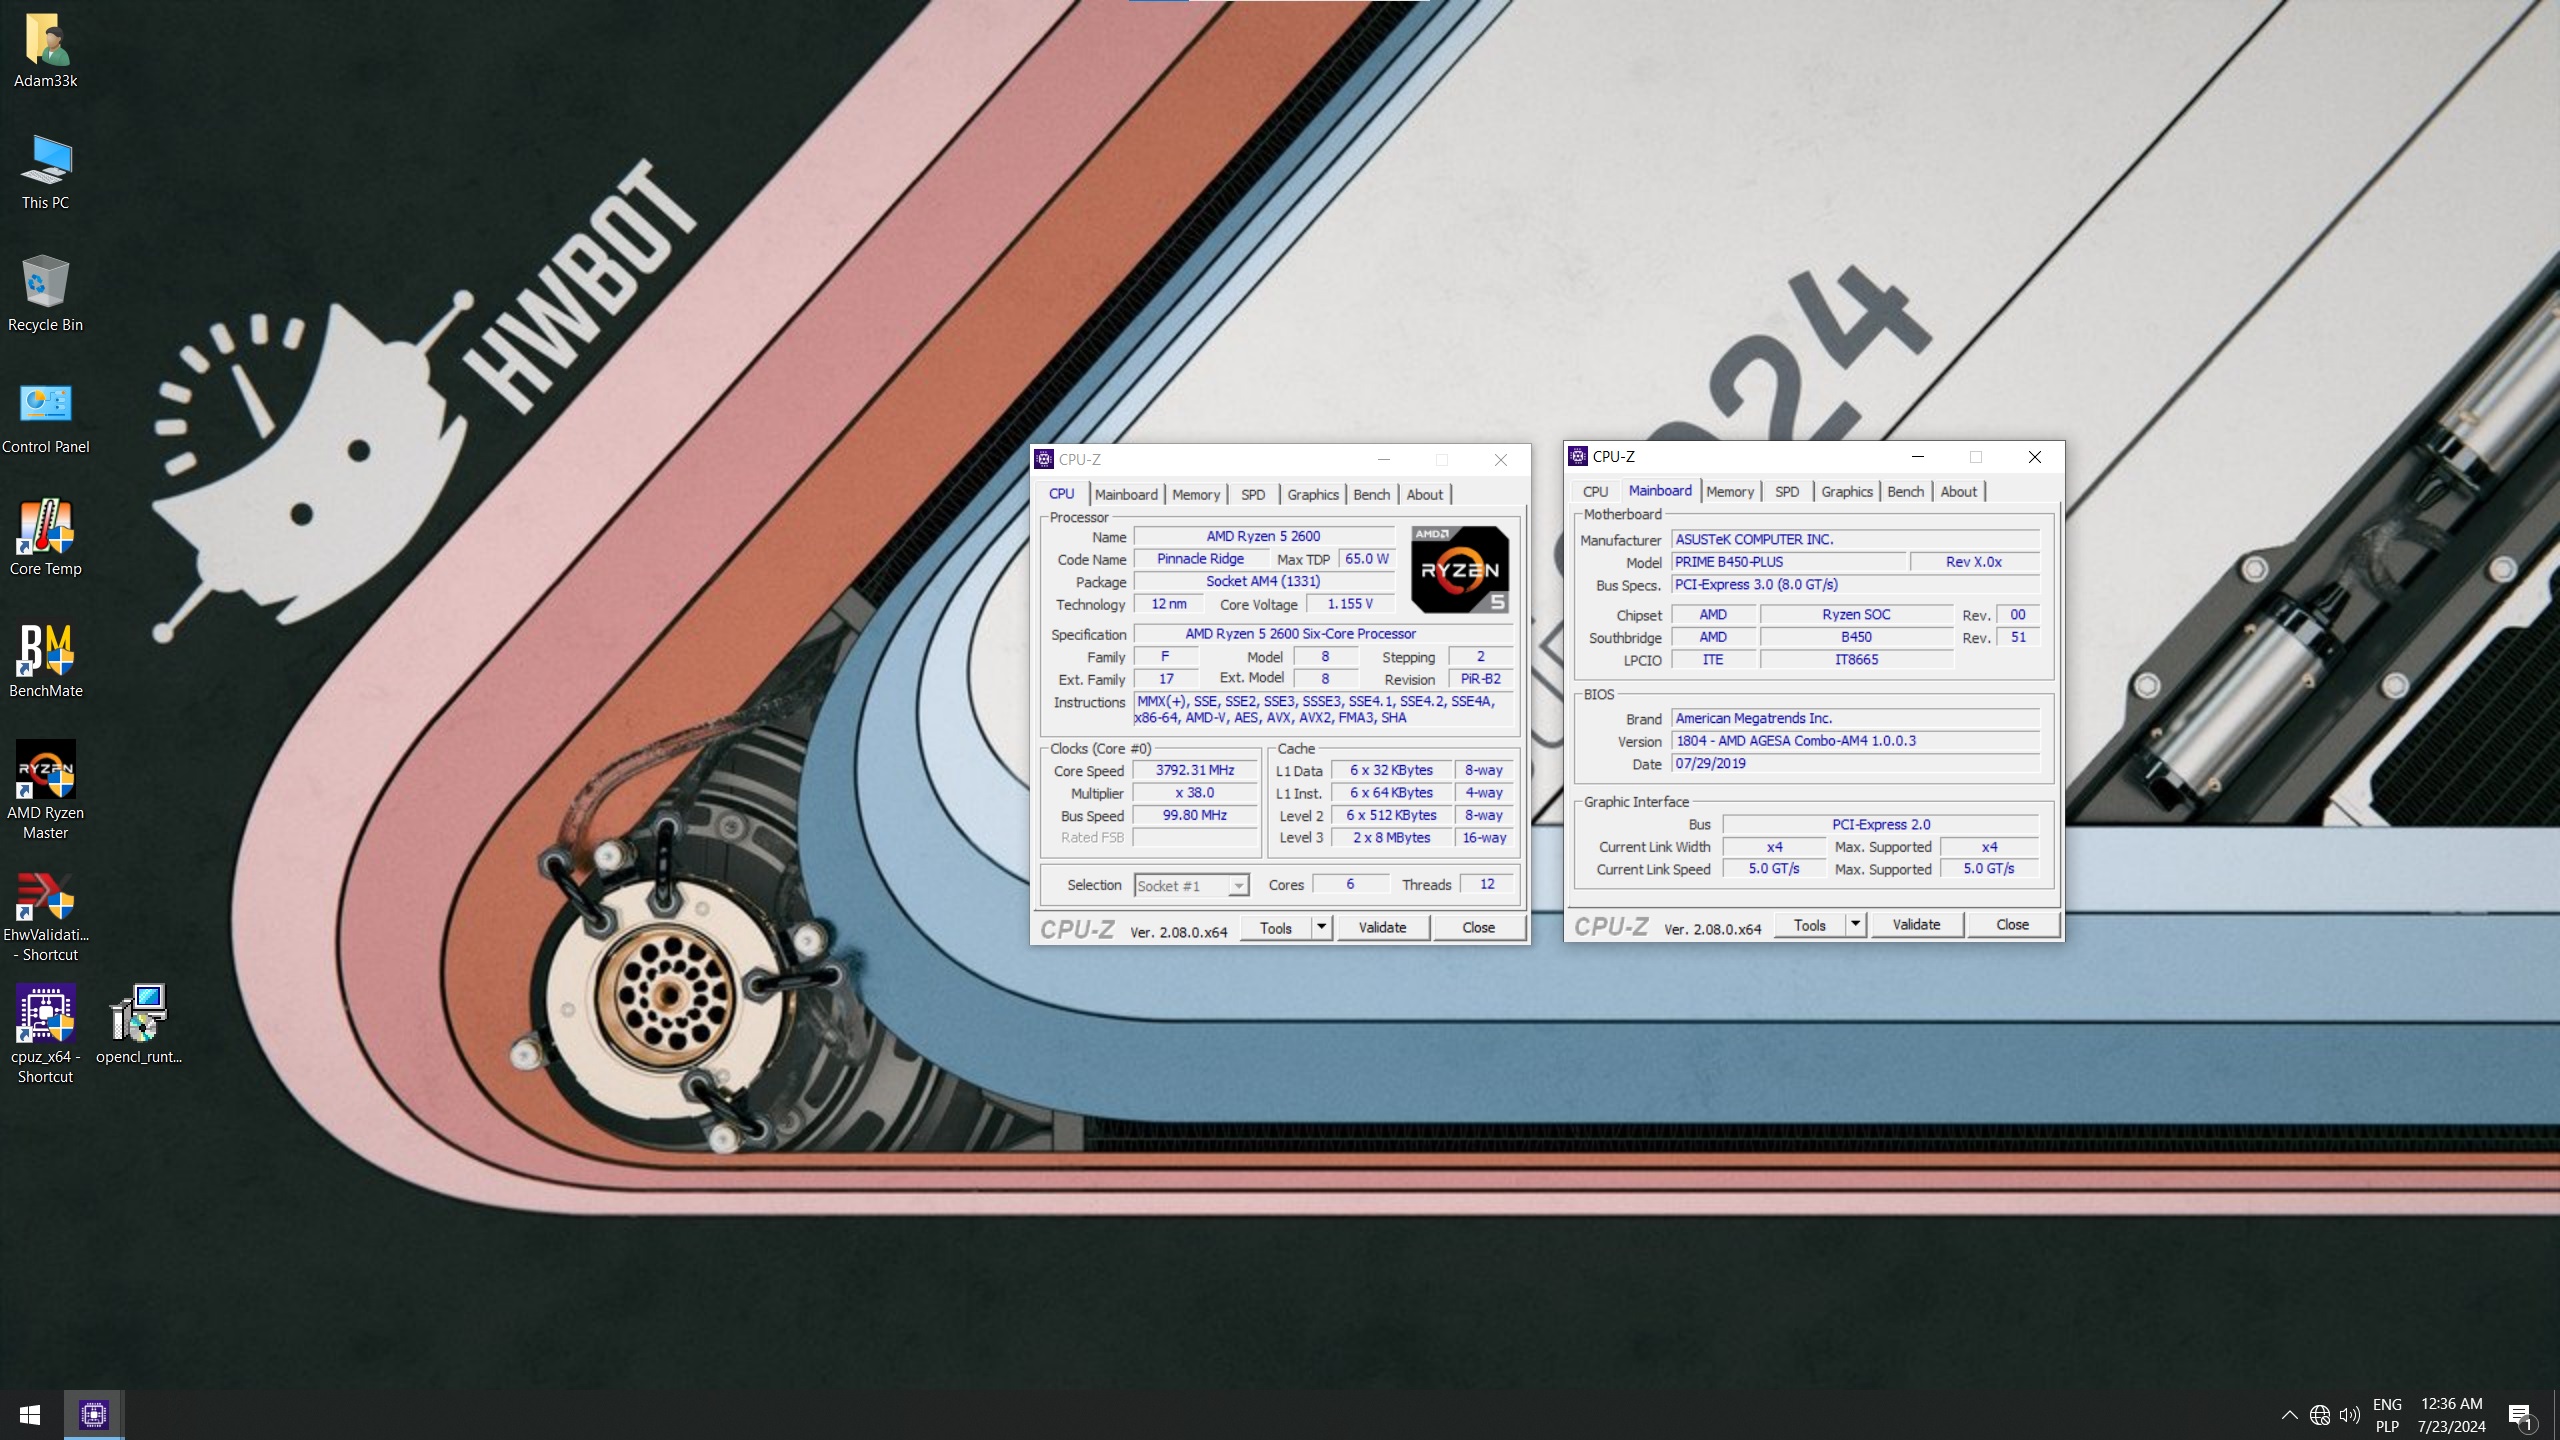Open Graphics tab in right CPU-Z window

[1846, 491]
